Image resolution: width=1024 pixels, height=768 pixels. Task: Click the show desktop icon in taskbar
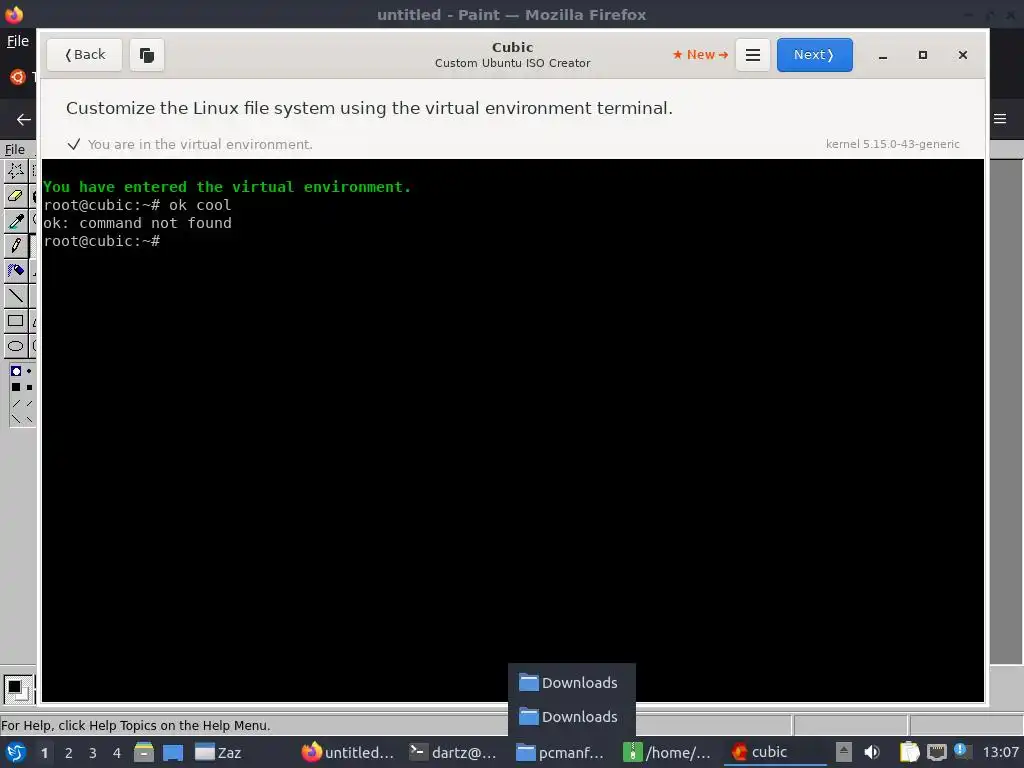[173, 752]
